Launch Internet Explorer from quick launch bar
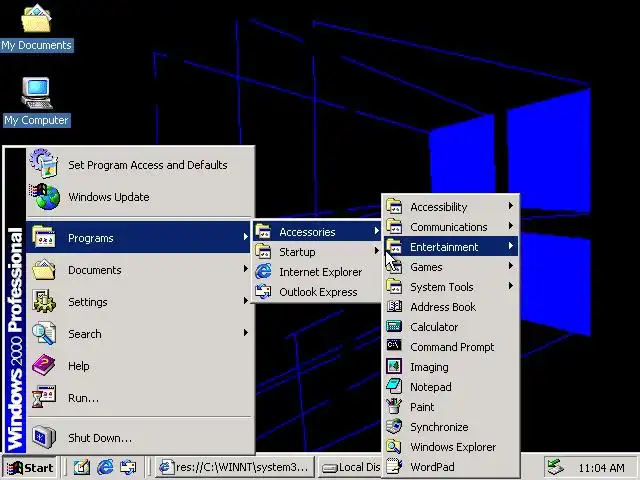The image size is (640, 480). coord(105,467)
